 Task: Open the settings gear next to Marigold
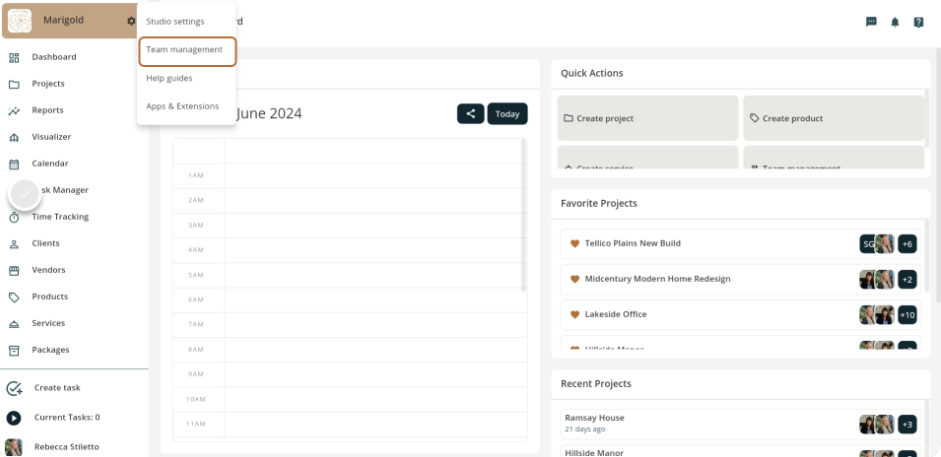tap(131, 21)
